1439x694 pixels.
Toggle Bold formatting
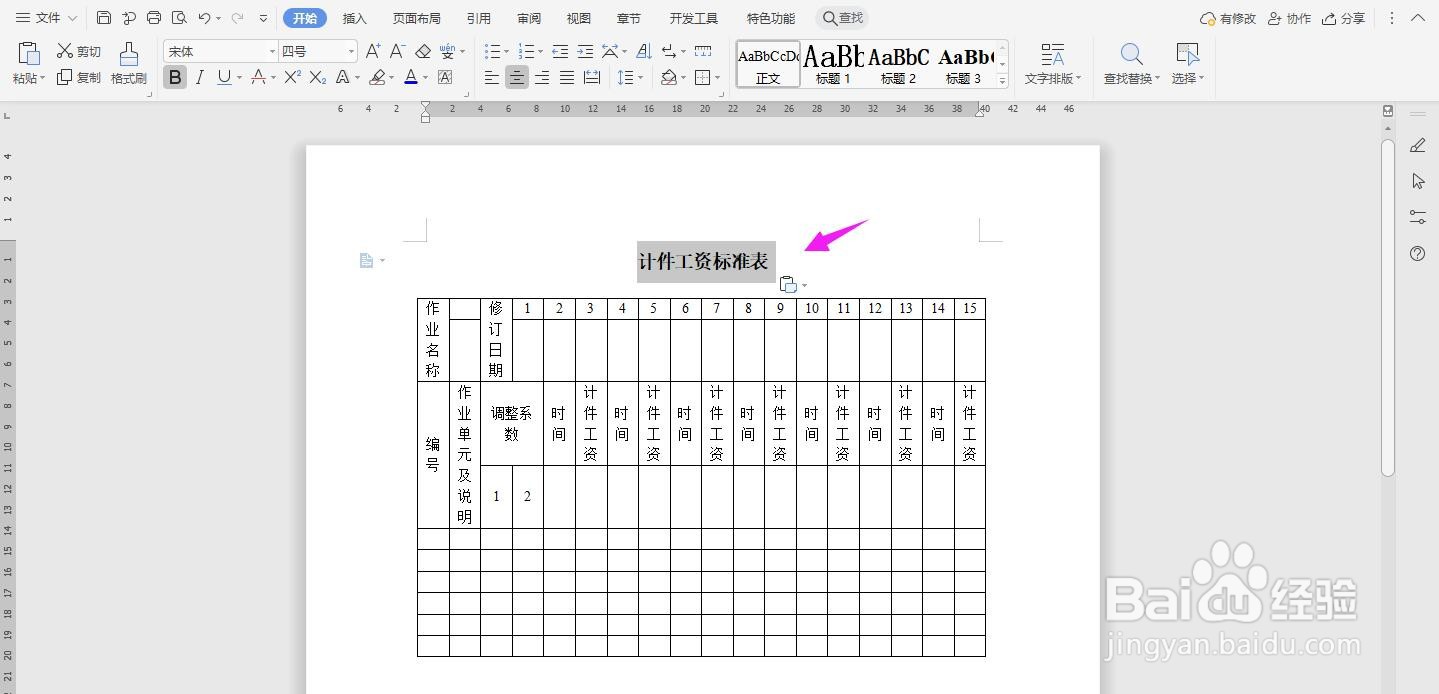coord(175,77)
